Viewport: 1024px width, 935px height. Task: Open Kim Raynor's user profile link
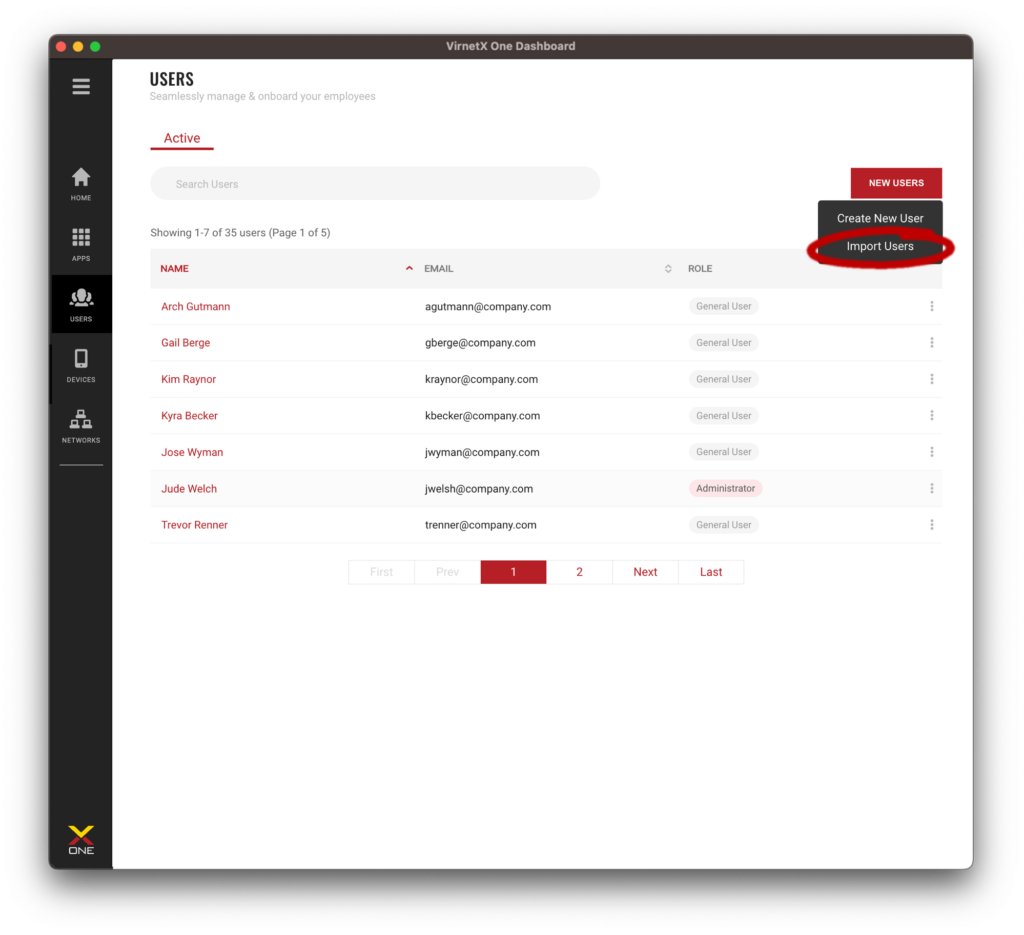(188, 380)
